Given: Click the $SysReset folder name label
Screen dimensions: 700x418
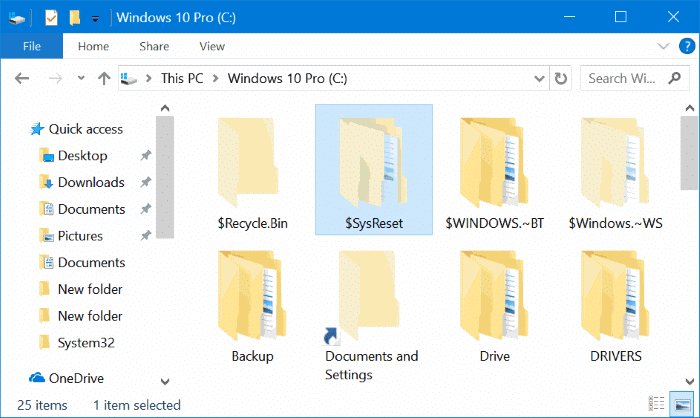Looking at the screenshot, I should tap(374, 223).
